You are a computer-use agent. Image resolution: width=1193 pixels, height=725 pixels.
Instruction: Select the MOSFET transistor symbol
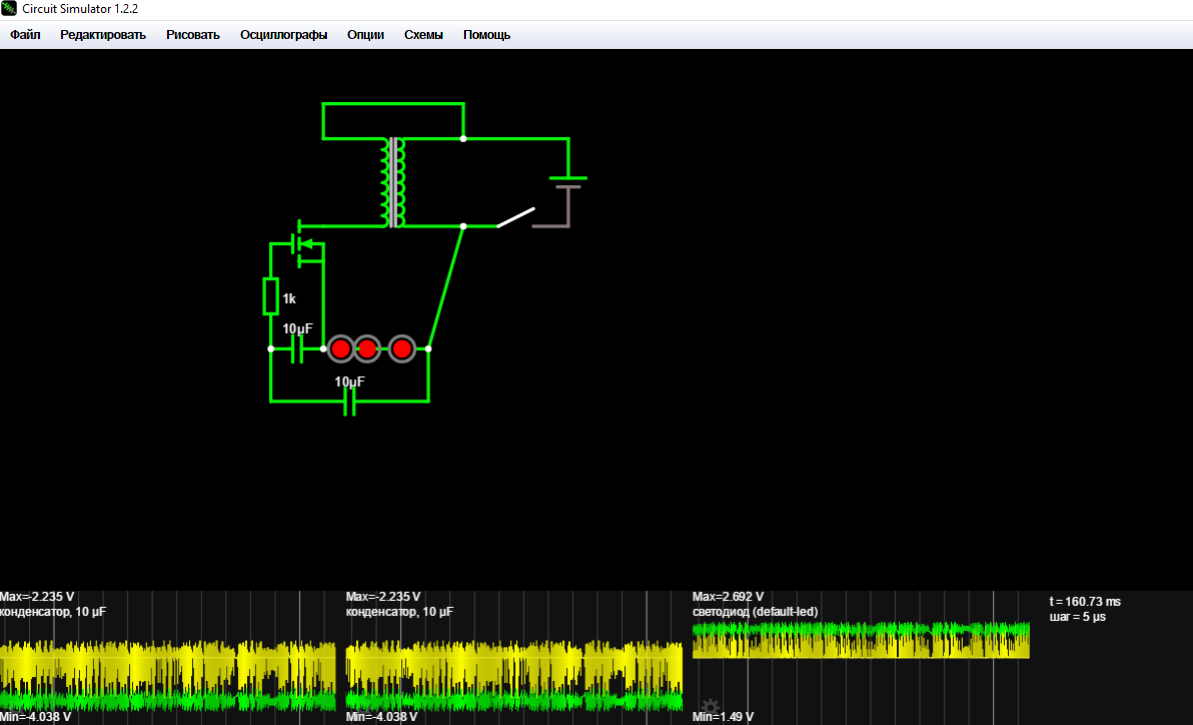(305, 245)
